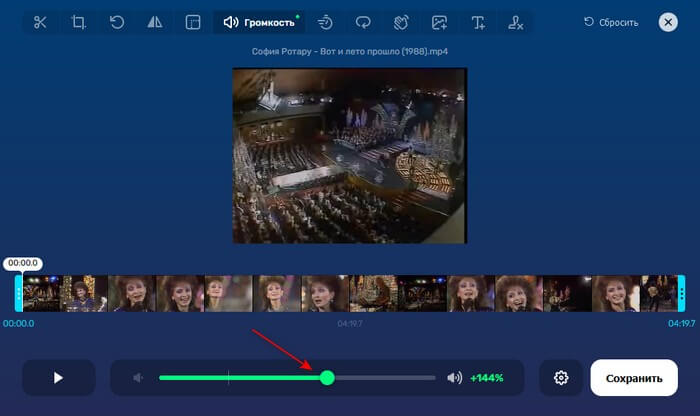This screenshot has width=700, height=416.
Task: Select the scissors trim tool
Action: coord(40,22)
